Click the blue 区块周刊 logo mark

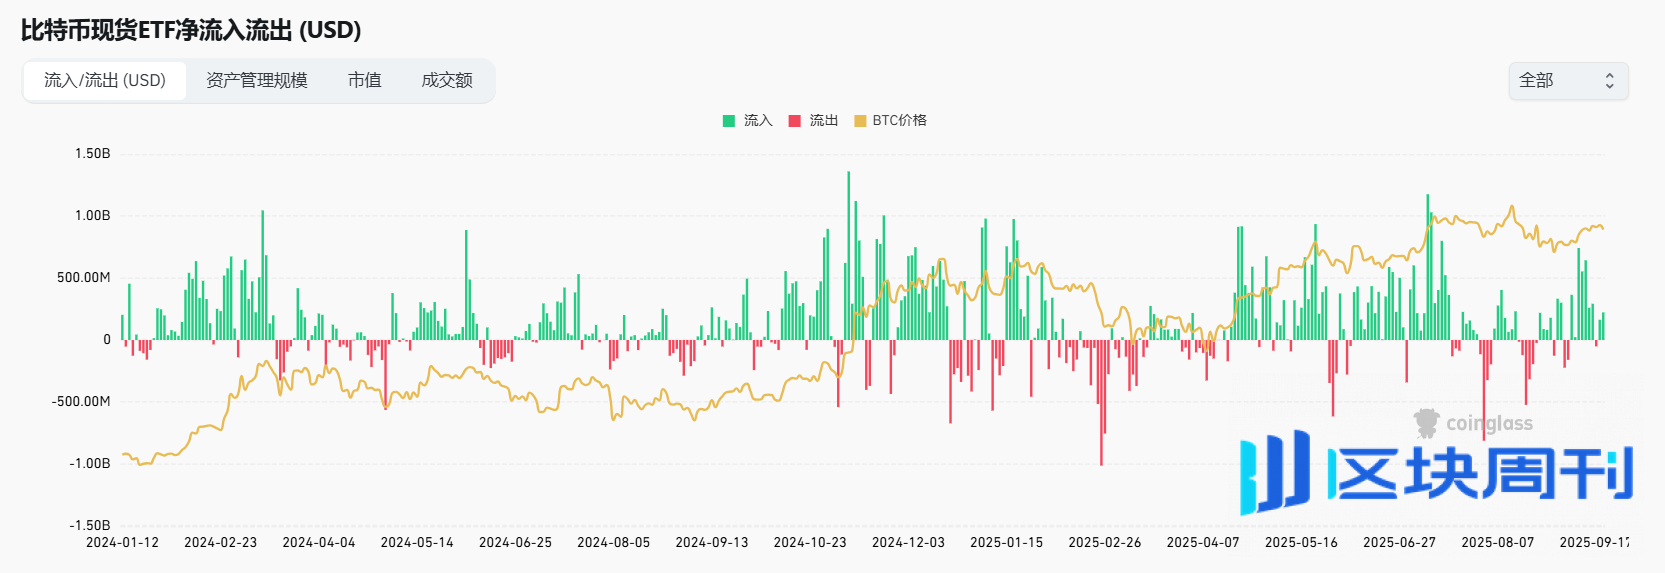coord(1273,472)
